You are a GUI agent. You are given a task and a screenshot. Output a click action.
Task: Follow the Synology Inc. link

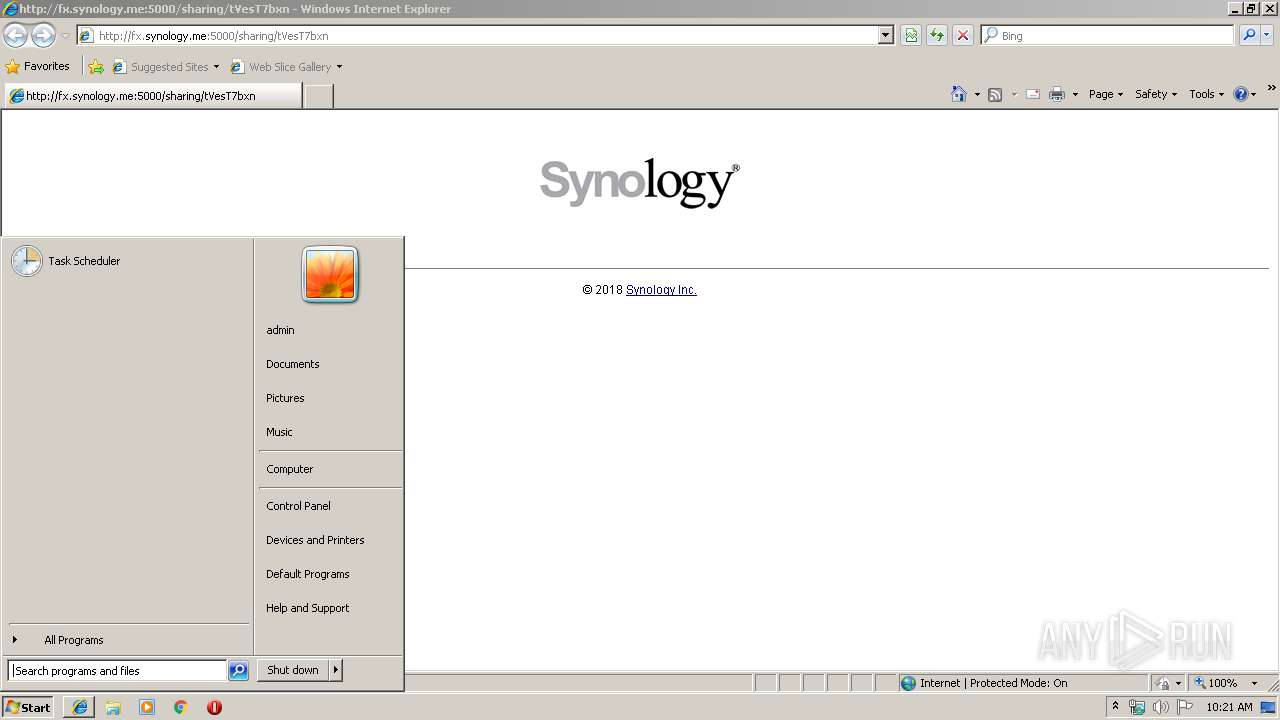661,290
